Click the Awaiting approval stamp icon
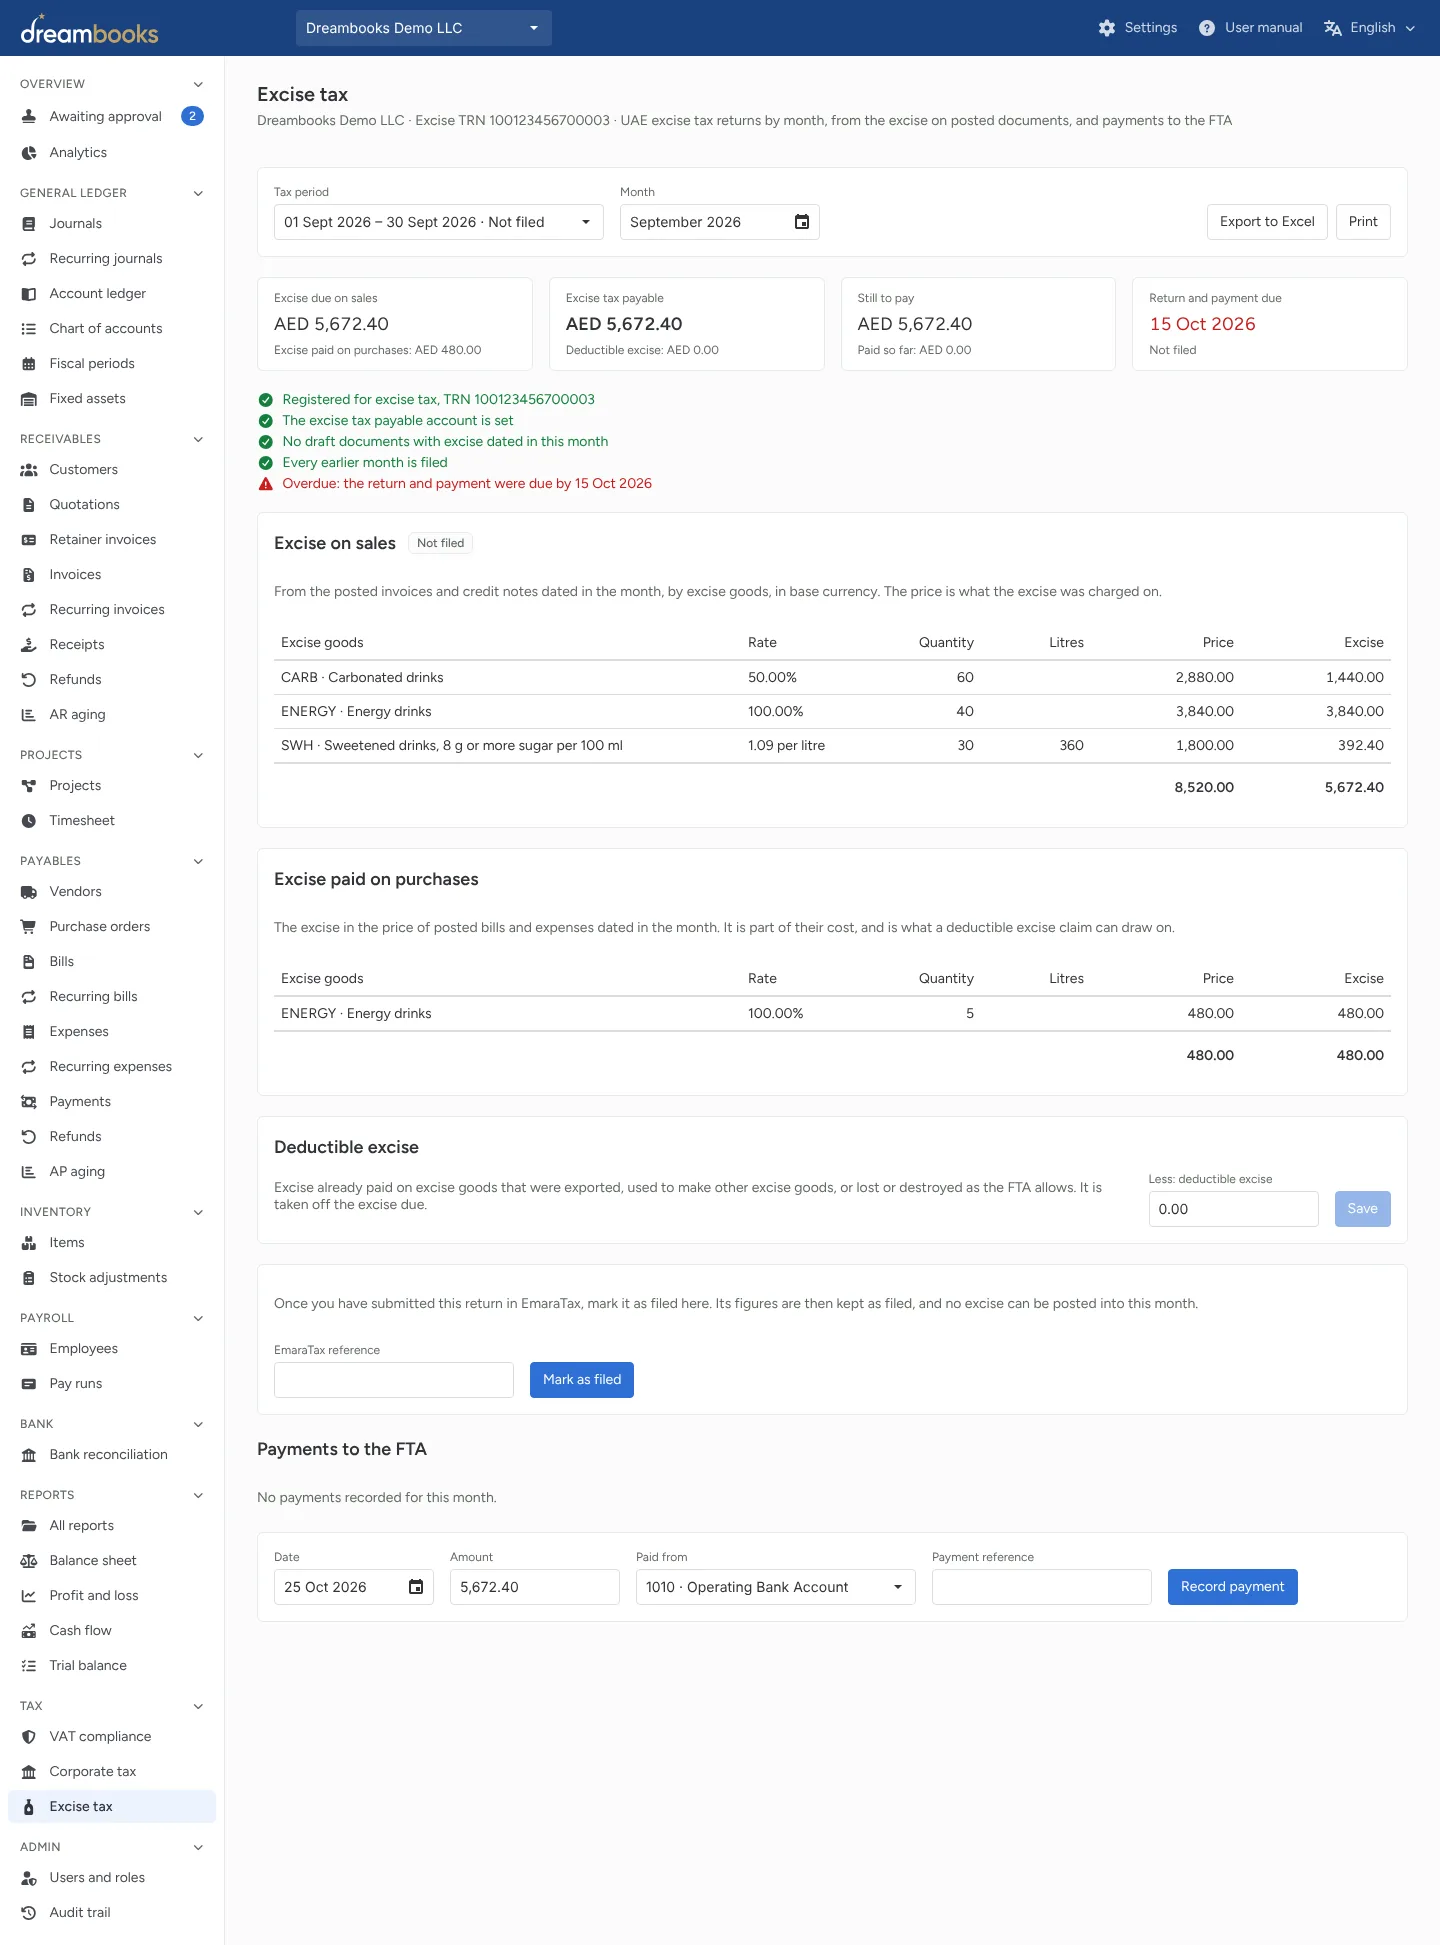 [29, 117]
